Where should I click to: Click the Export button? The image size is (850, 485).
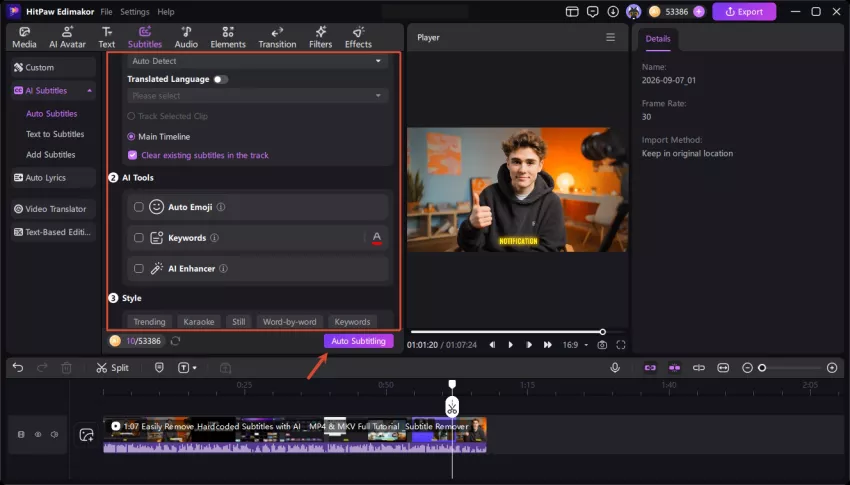744,11
